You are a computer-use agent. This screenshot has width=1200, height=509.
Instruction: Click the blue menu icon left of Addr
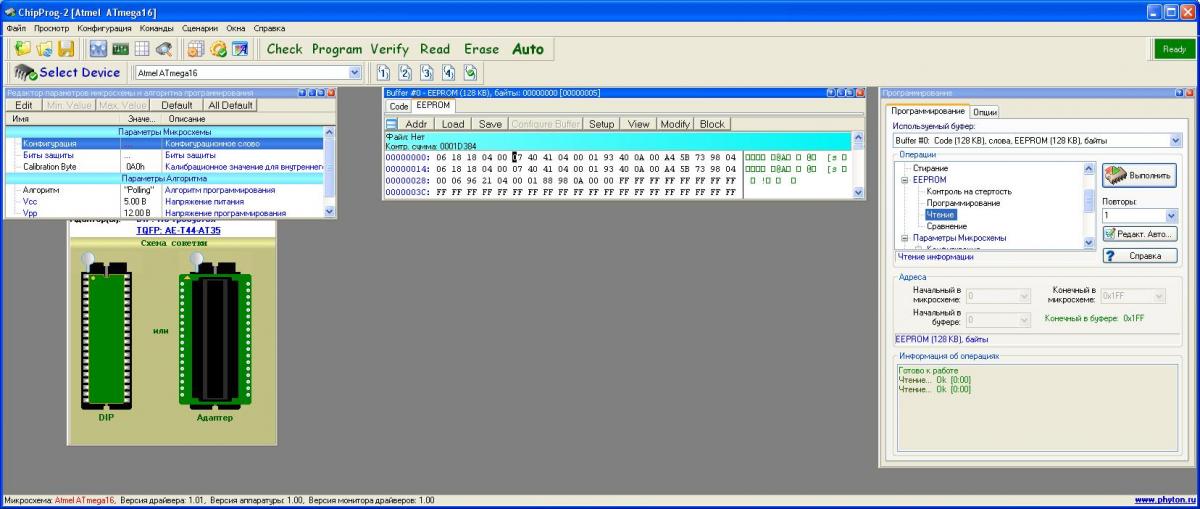coord(392,124)
